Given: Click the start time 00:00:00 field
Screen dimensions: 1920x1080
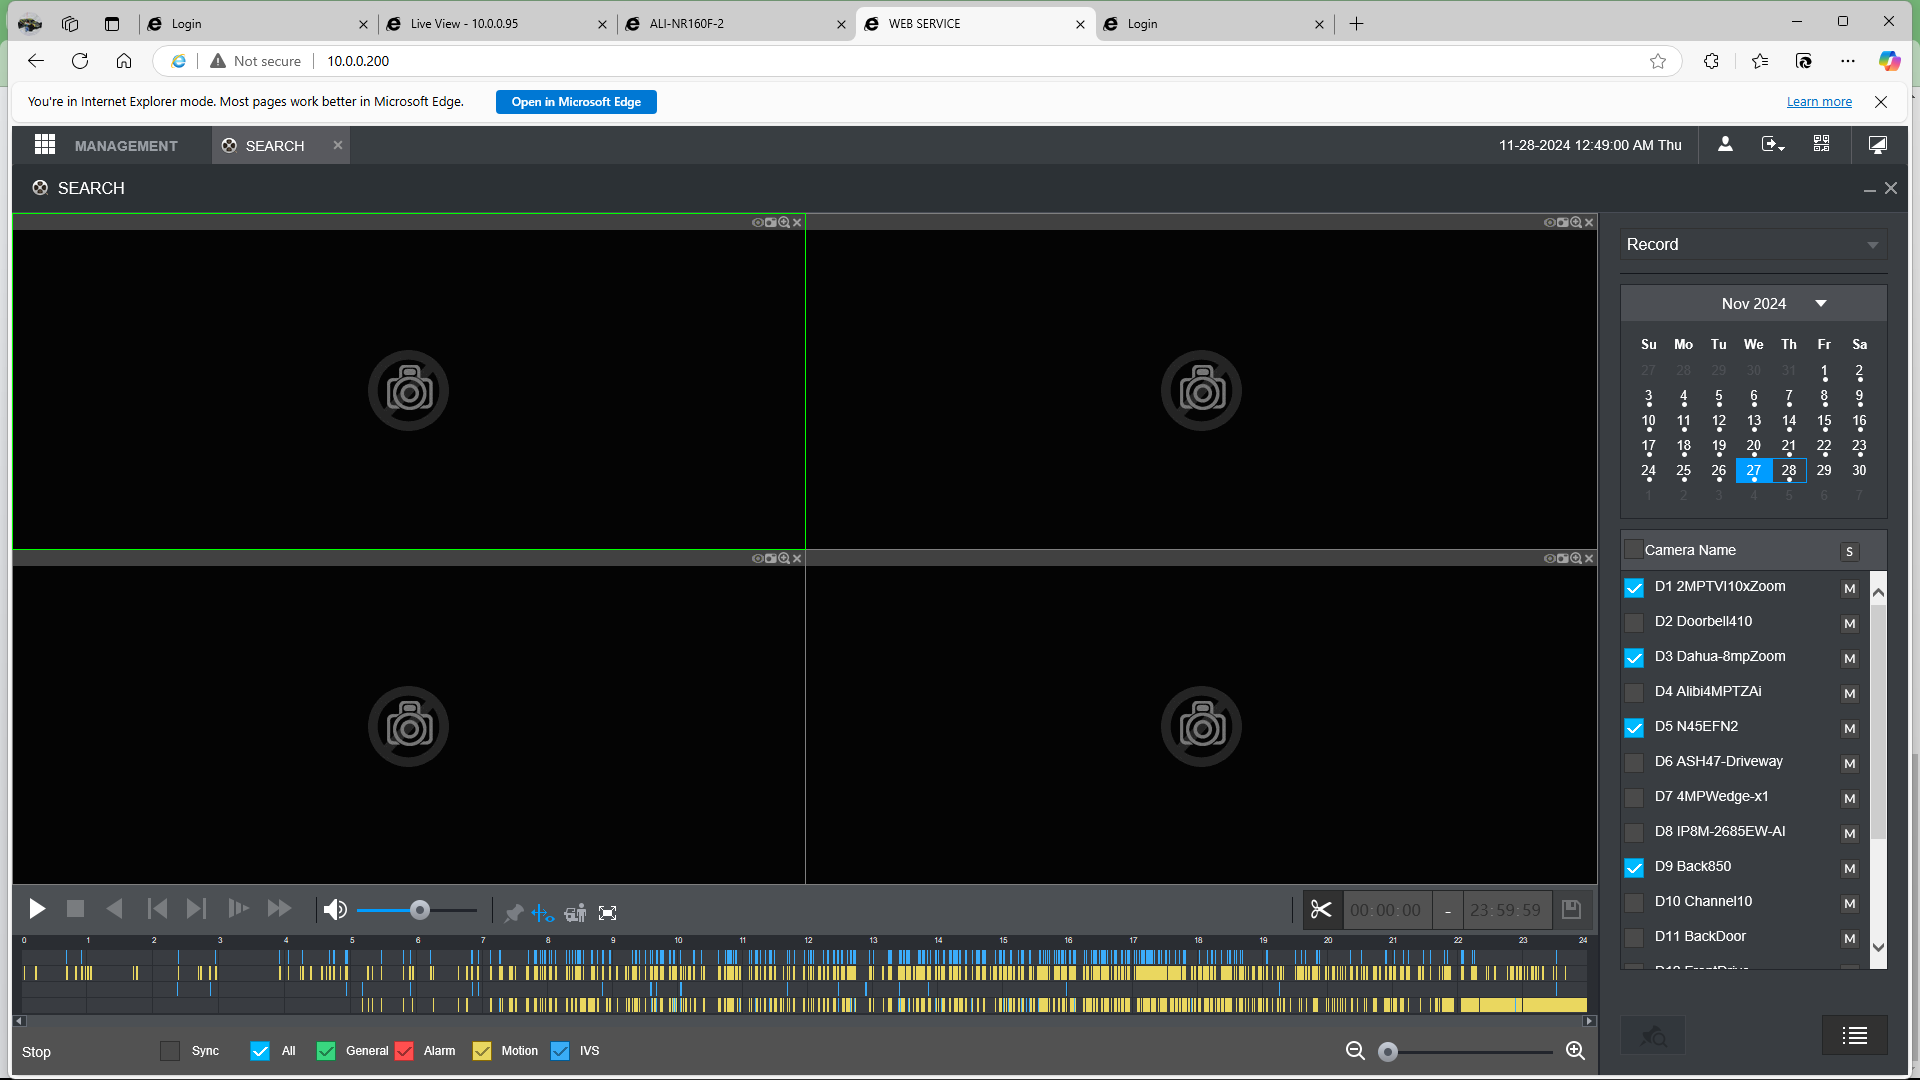Looking at the screenshot, I should point(1386,910).
